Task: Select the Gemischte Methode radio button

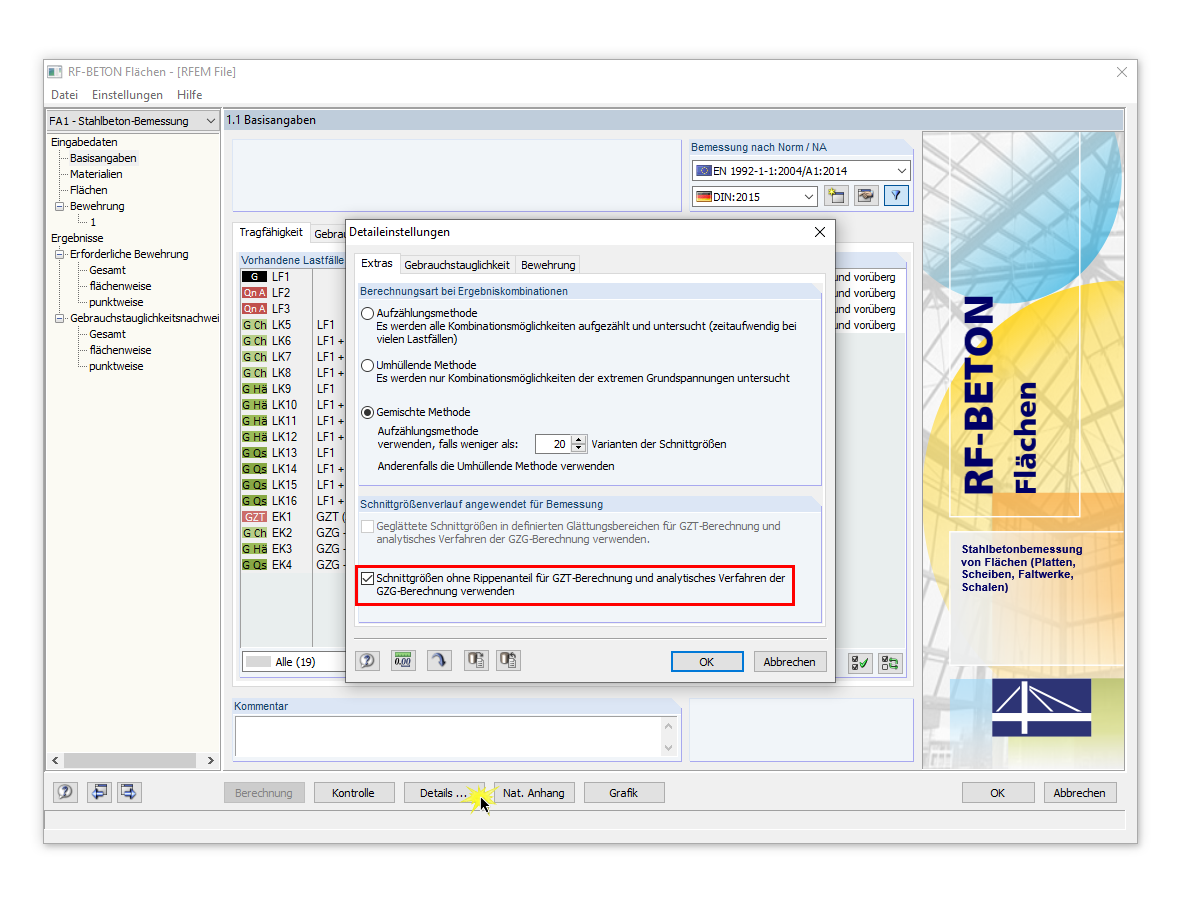Action: pos(367,412)
